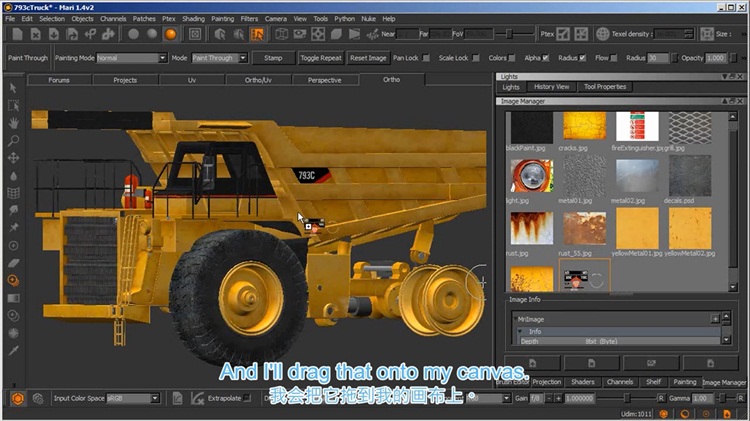Viewport: 750px width, 421px height.
Task: Click the brush Radius value field
Action: [658, 58]
